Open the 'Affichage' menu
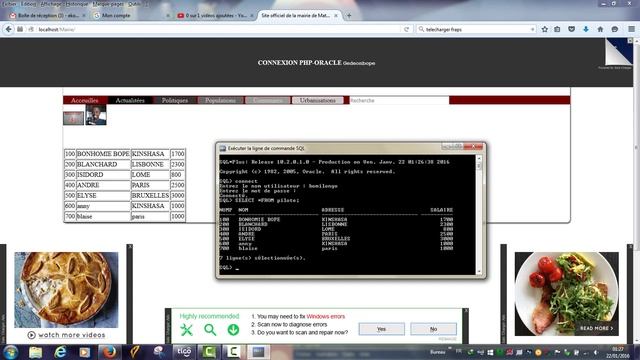The image size is (640, 360). click(x=50, y=4)
